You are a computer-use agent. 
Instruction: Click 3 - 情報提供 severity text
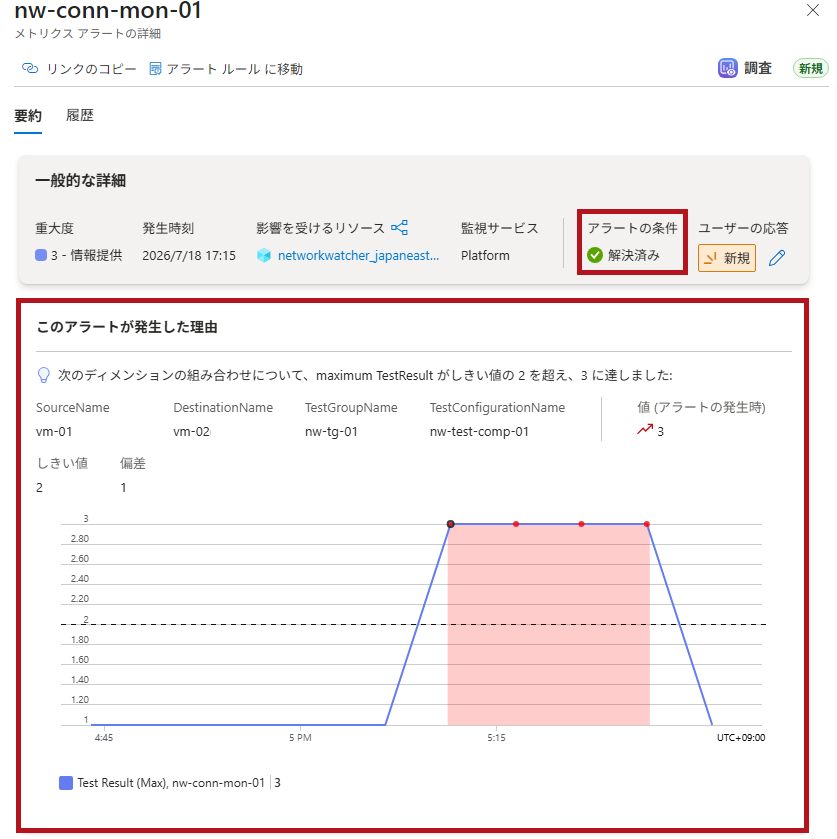pos(87,256)
